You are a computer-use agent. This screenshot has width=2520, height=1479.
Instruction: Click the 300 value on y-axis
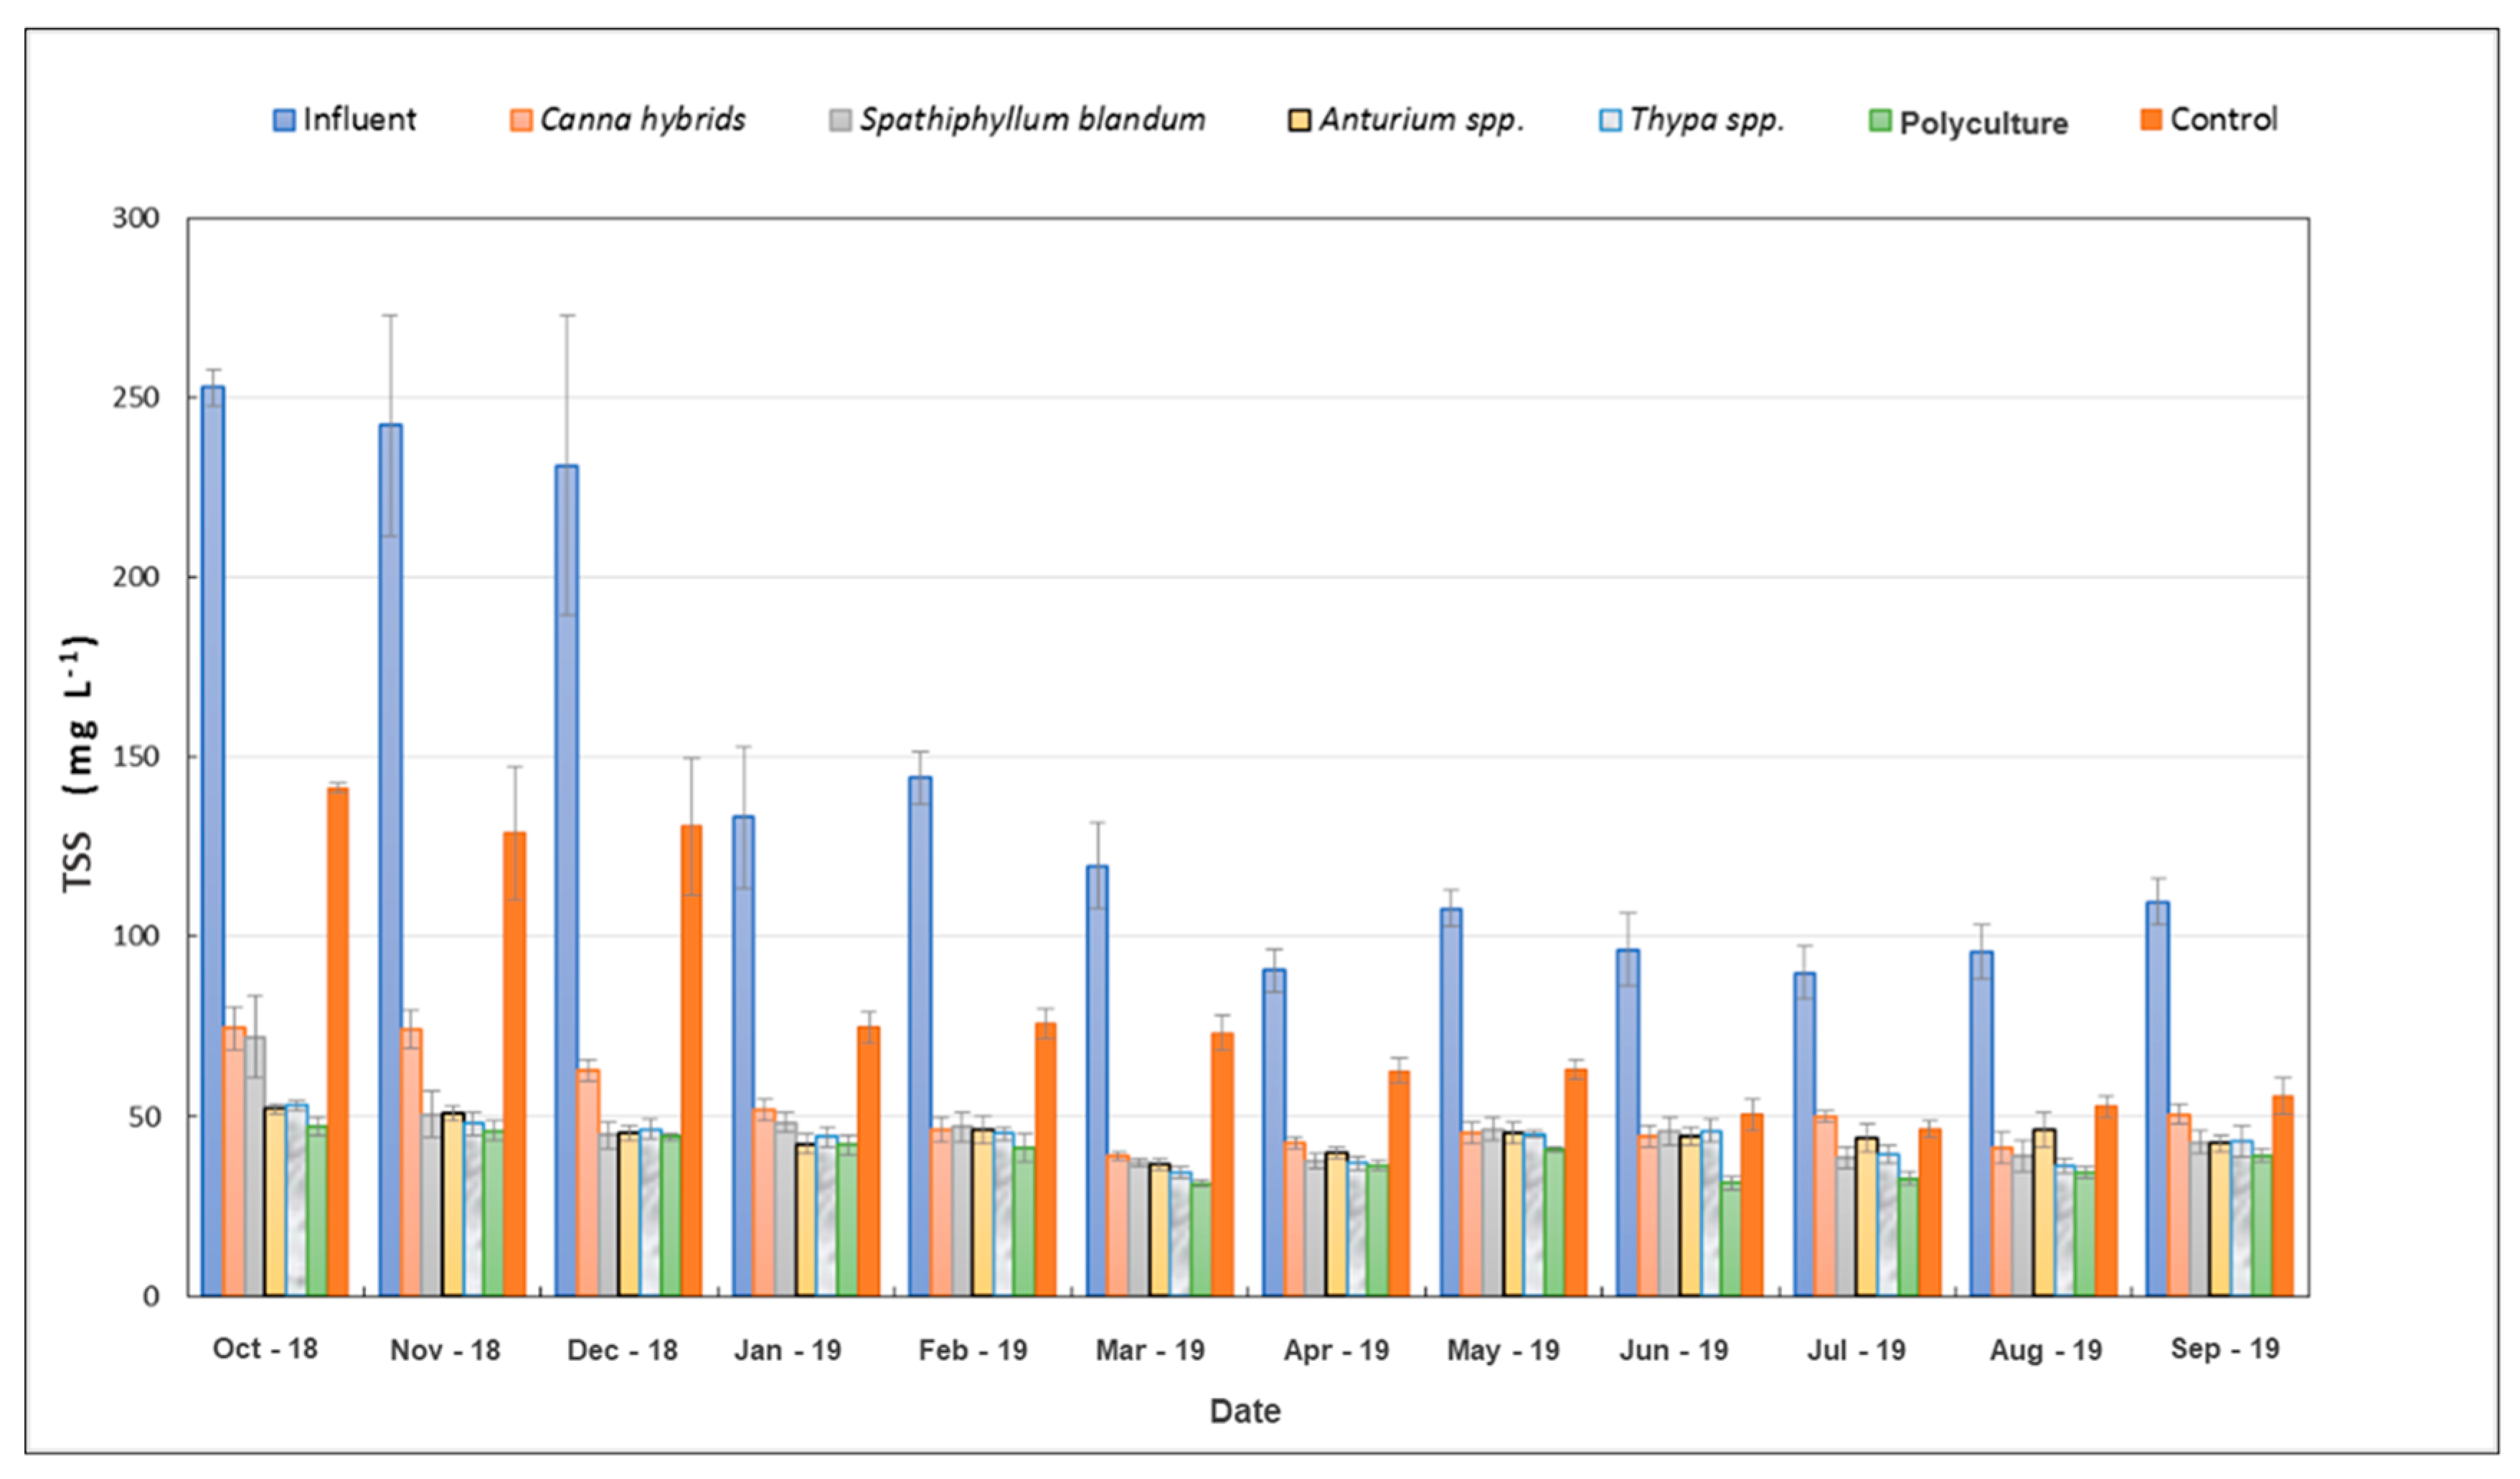(136, 218)
